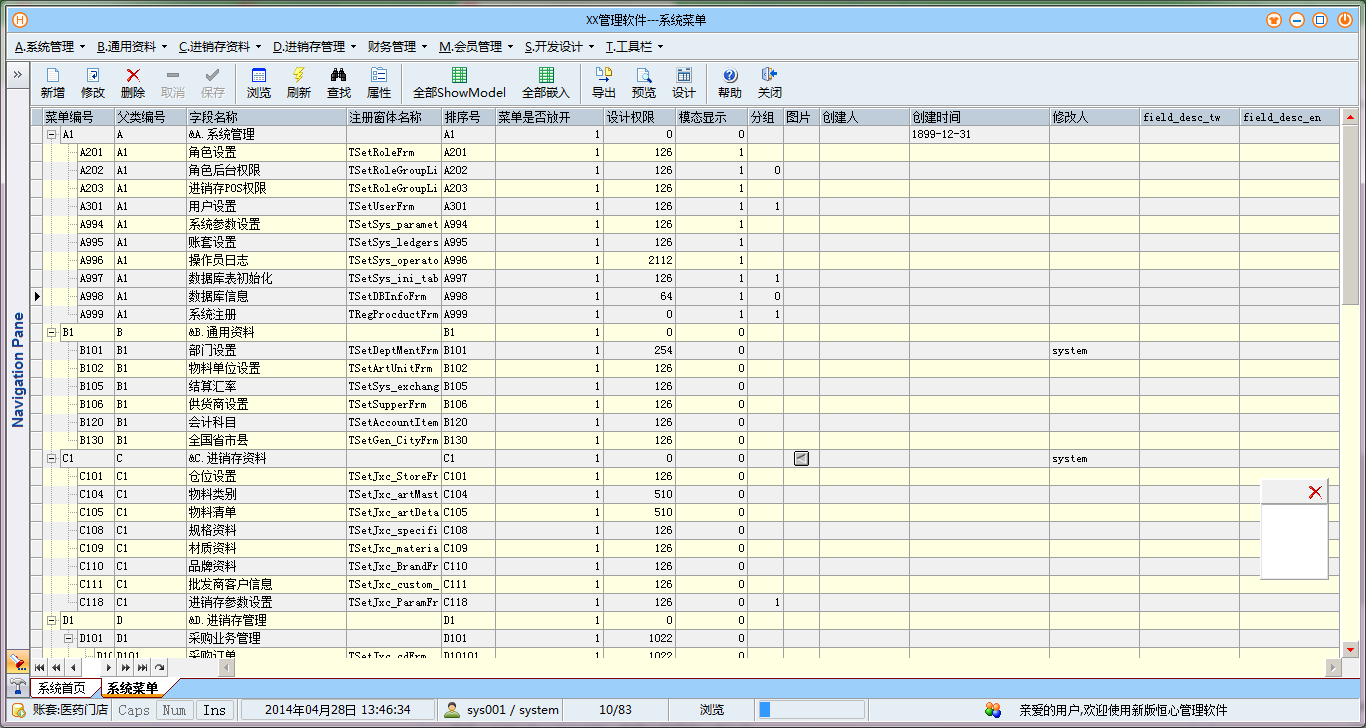Open the 财务管理 menu

pos(398,46)
